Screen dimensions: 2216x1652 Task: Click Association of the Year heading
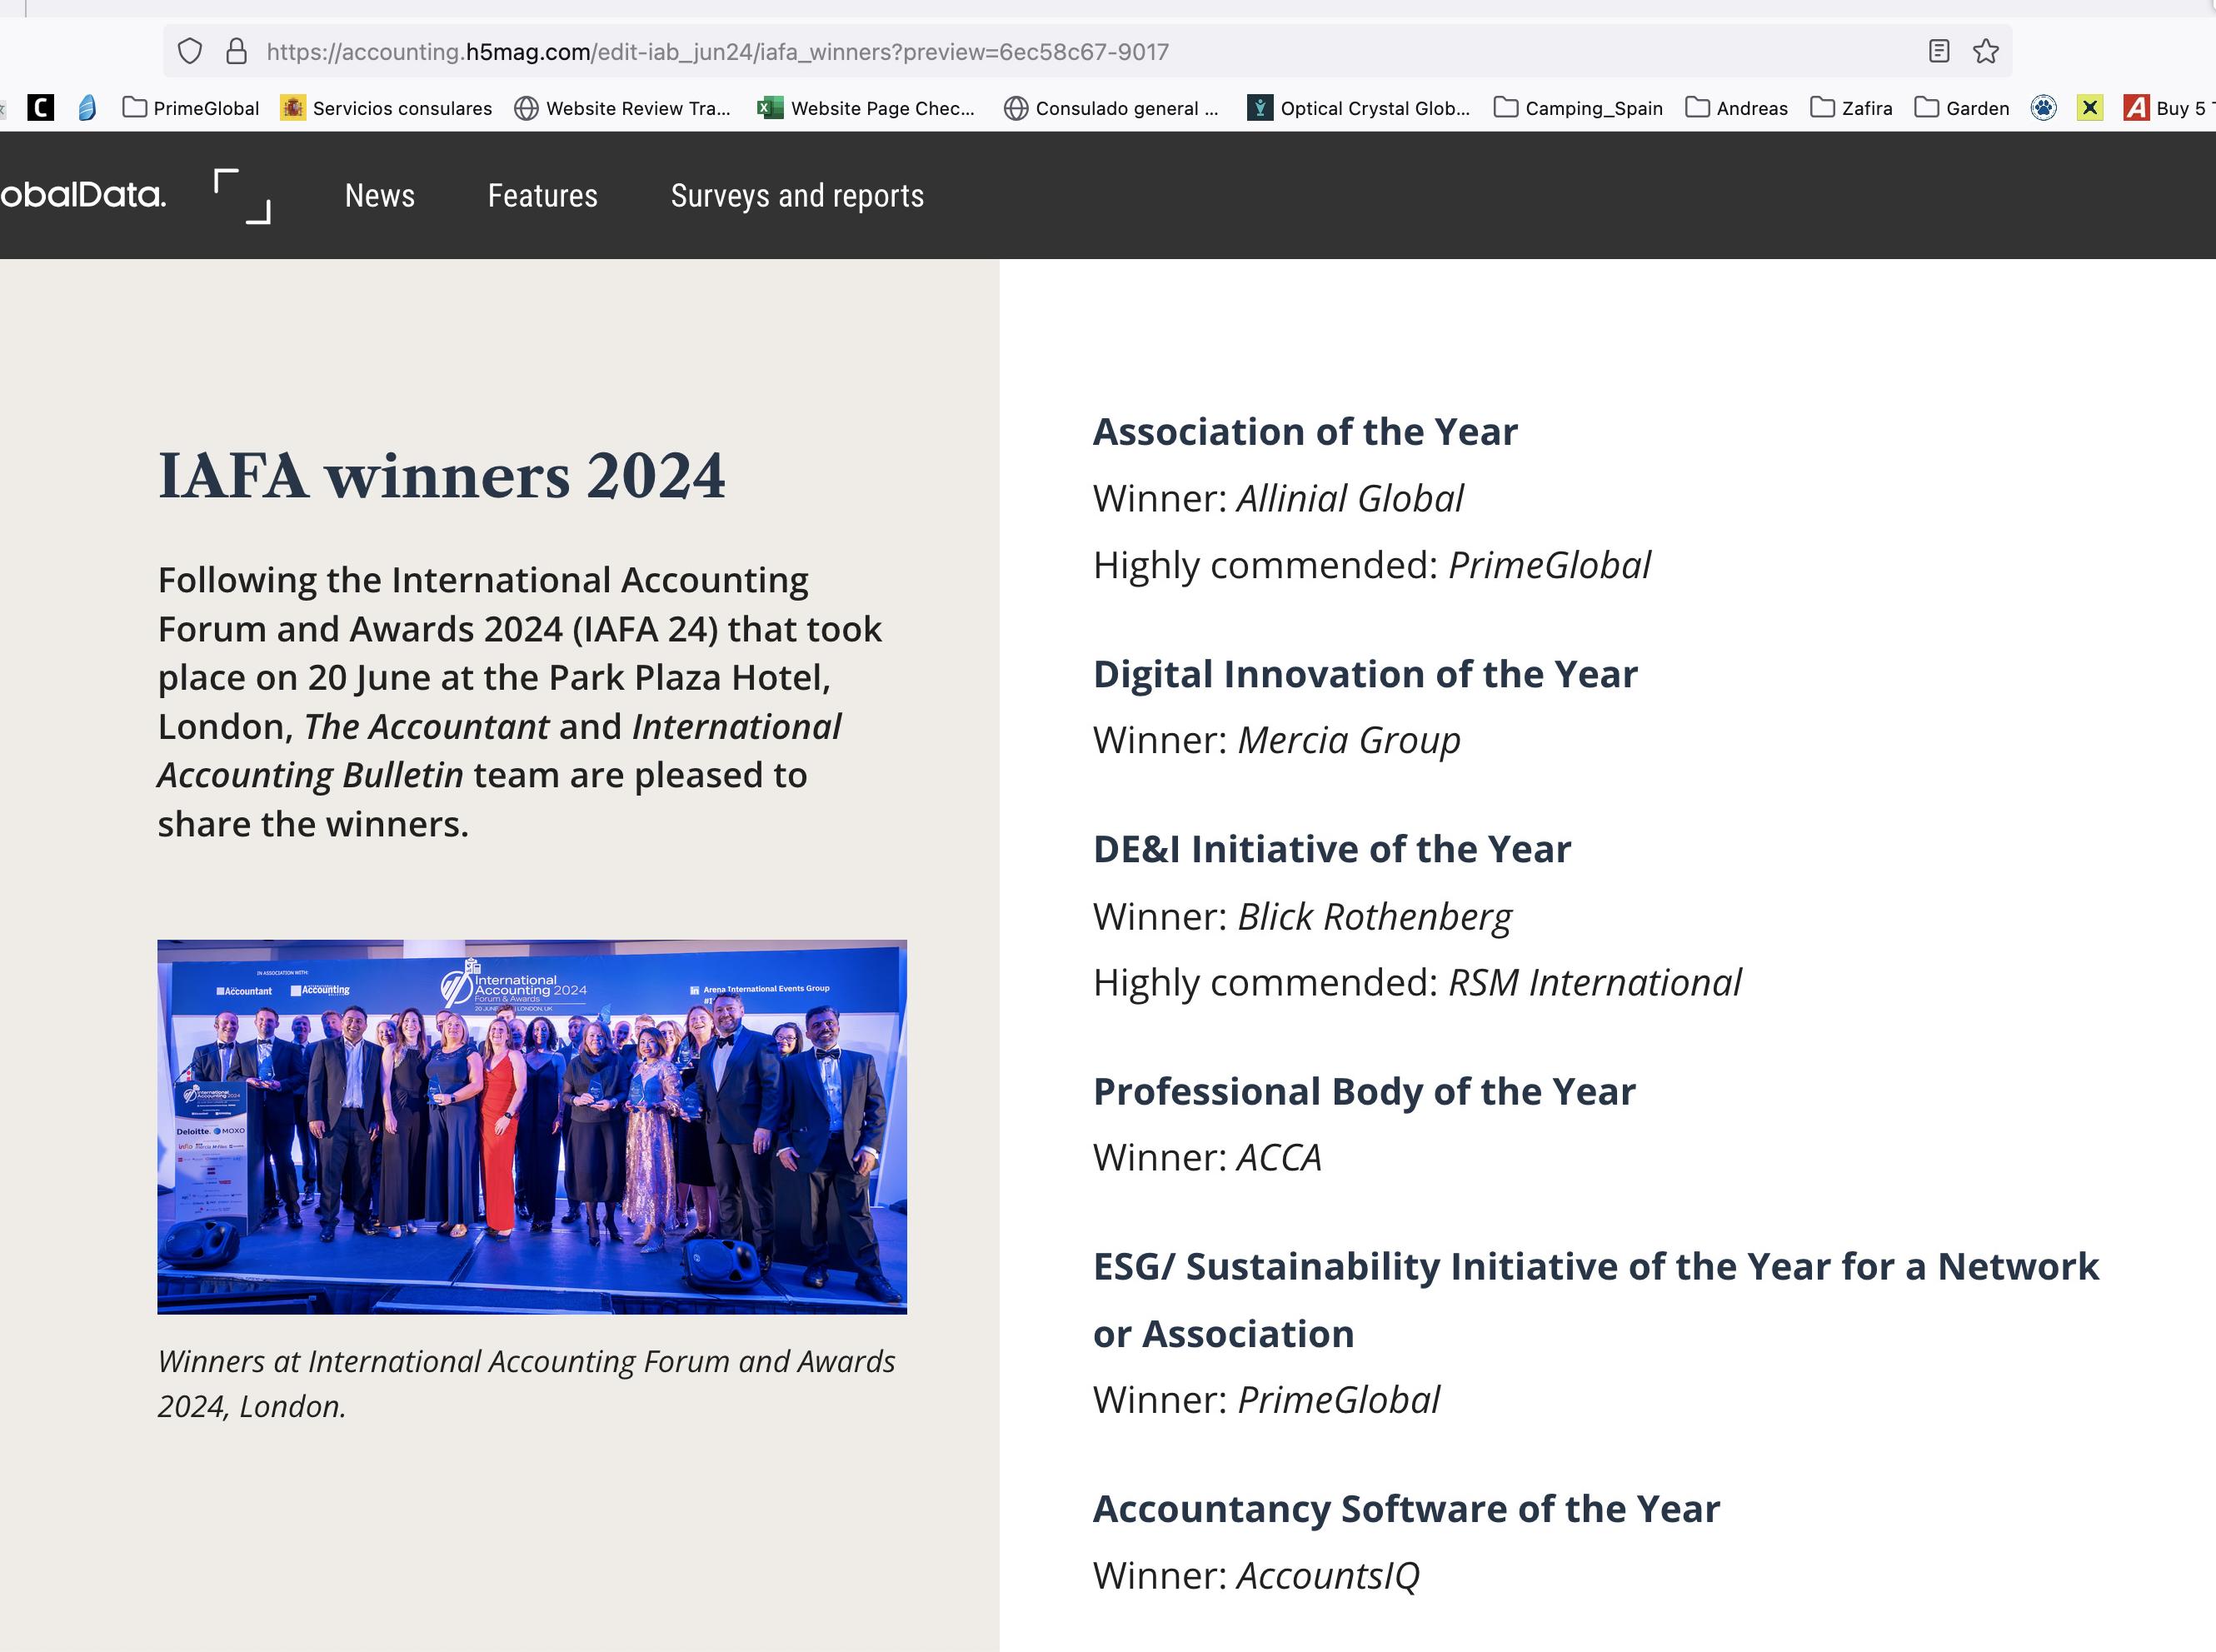[1306, 432]
